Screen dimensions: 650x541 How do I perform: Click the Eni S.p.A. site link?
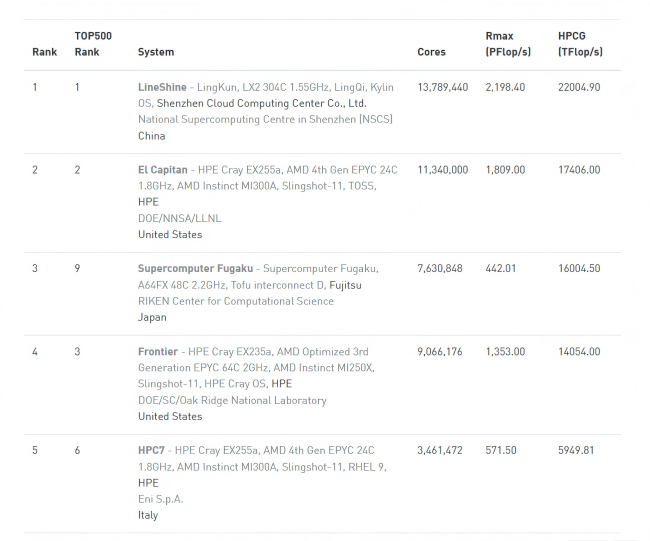tap(160, 500)
